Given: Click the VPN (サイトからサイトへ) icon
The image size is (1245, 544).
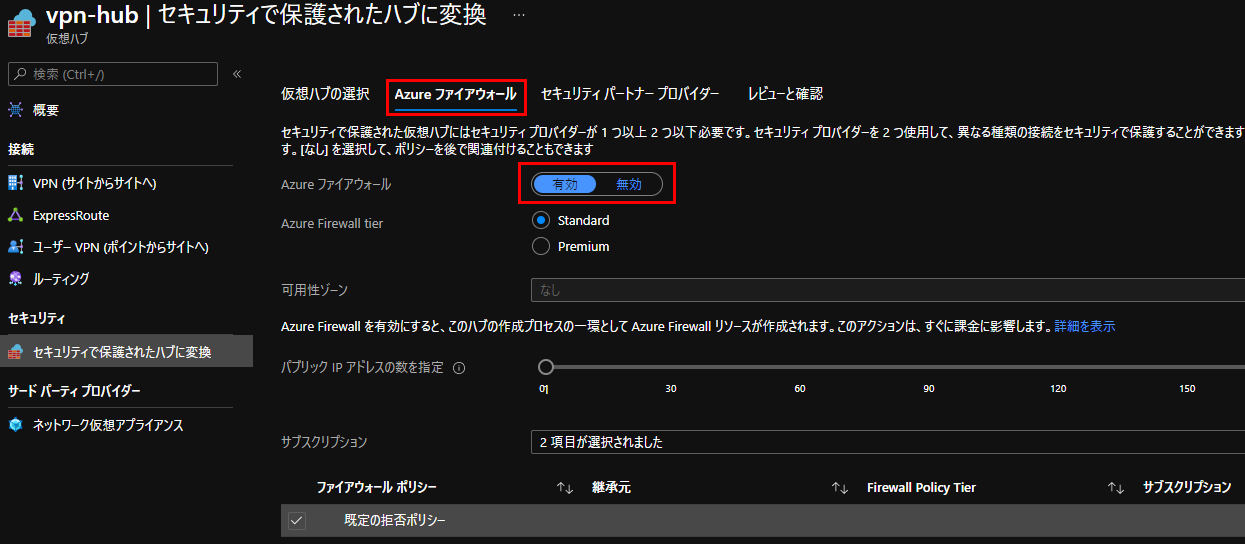Looking at the screenshot, I should pyautogui.click(x=15, y=183).
